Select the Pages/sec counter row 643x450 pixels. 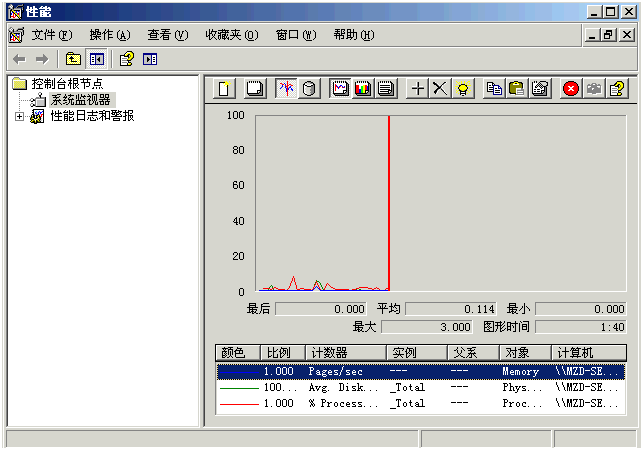421,372
